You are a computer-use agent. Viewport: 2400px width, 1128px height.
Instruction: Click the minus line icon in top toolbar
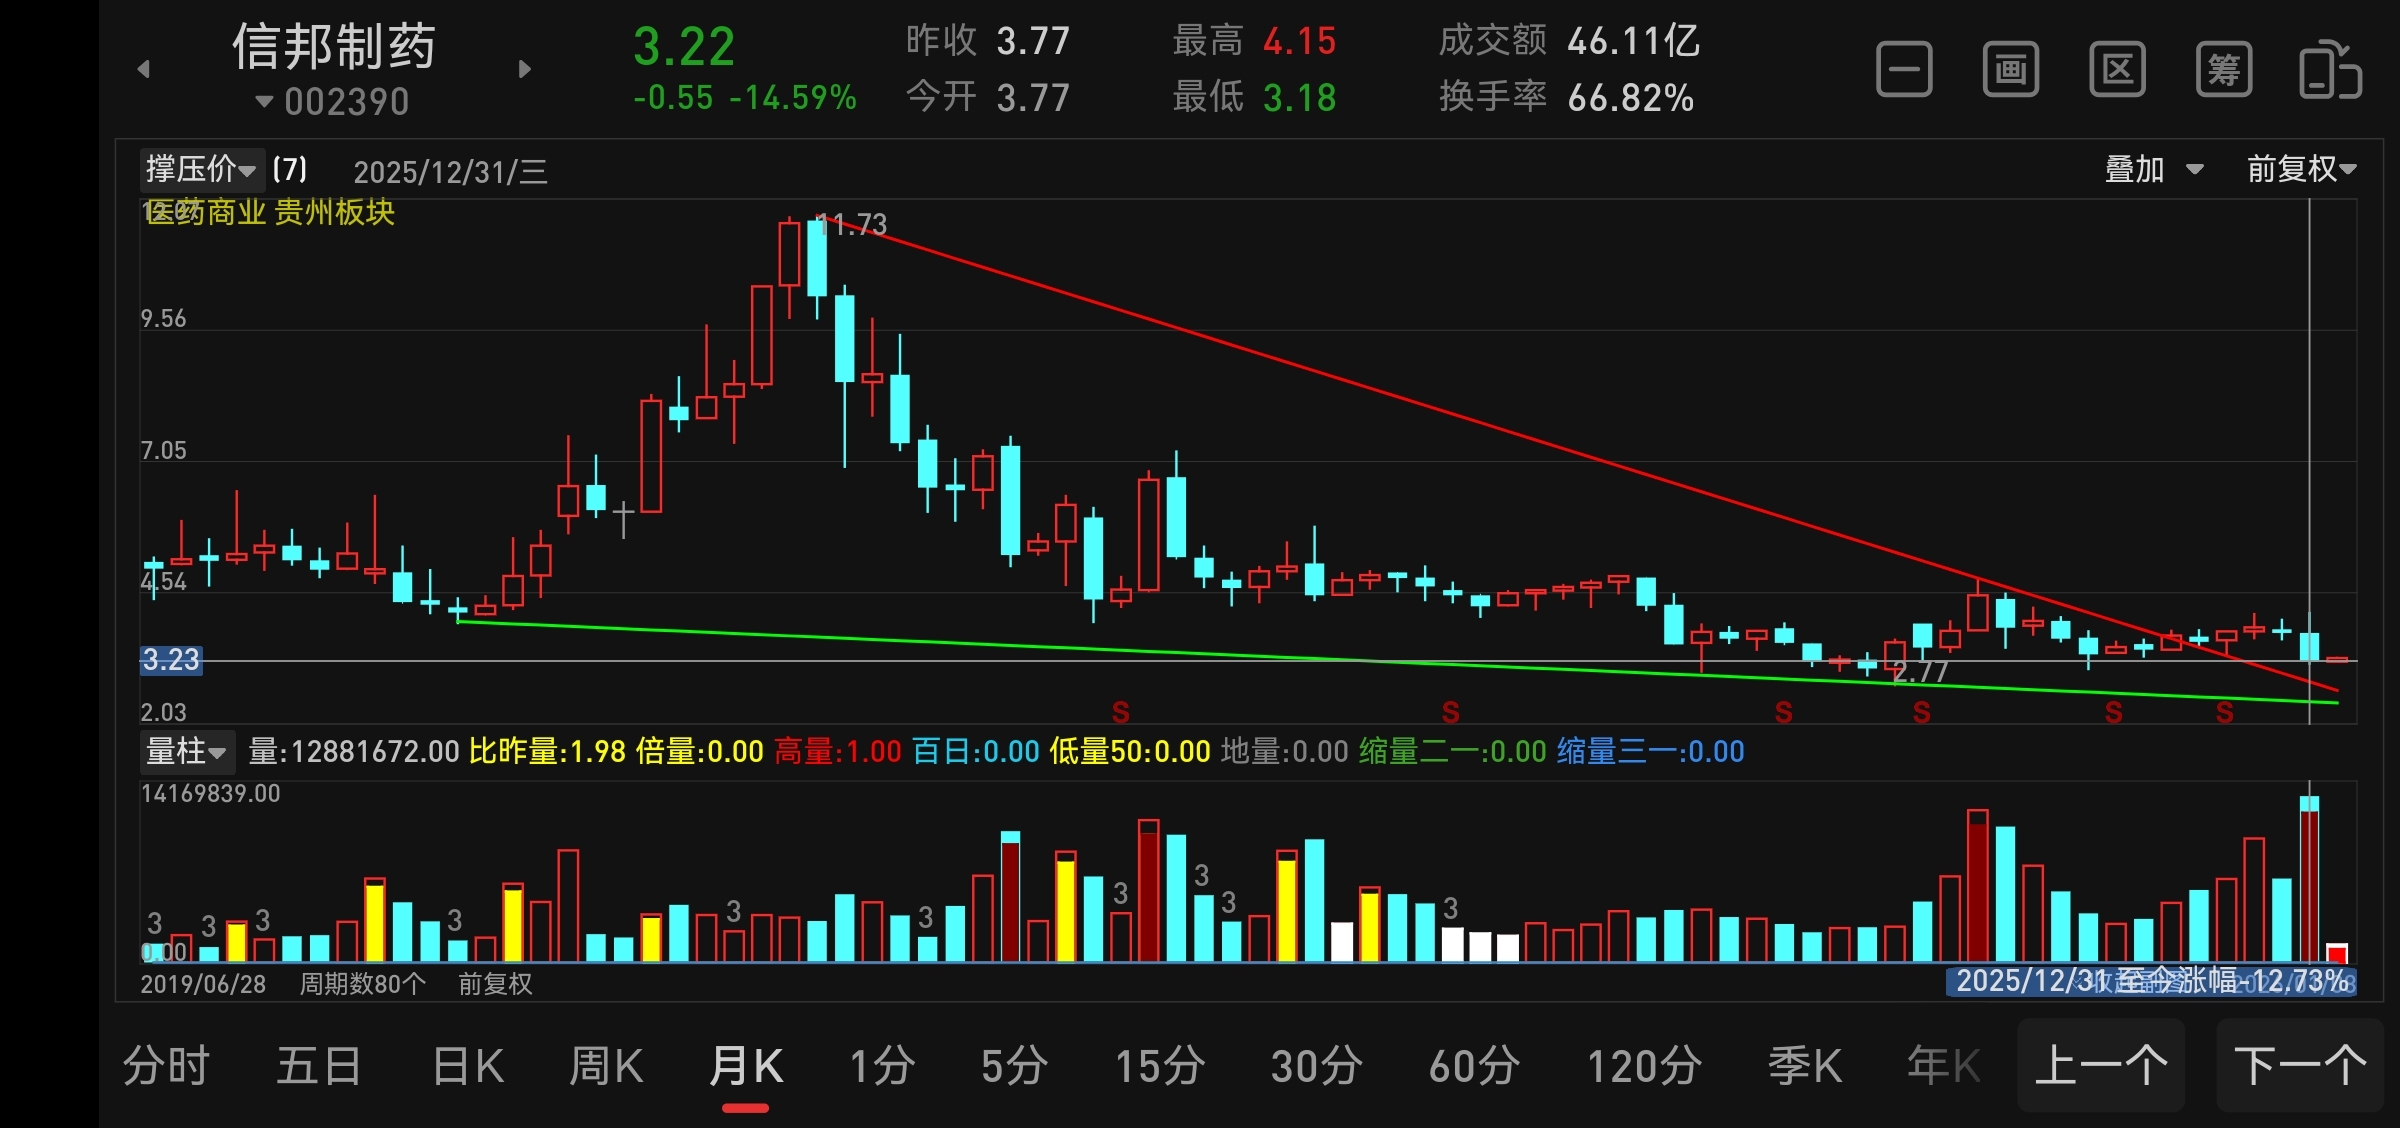(x=1904, y=70)
